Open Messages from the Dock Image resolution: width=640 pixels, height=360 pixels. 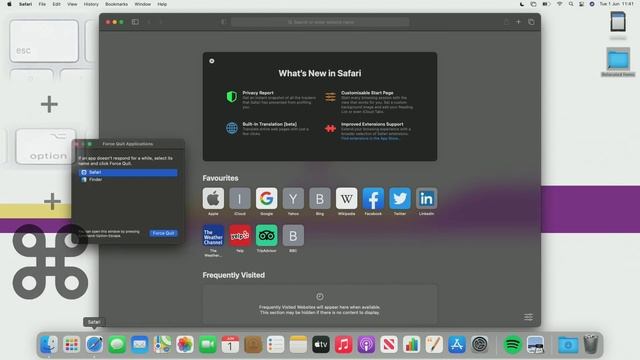click(117, 344)
